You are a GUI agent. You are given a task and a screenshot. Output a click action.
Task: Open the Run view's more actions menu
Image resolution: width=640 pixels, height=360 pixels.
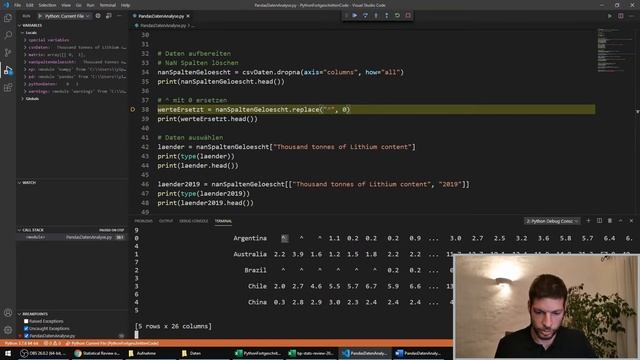[119, 16]
